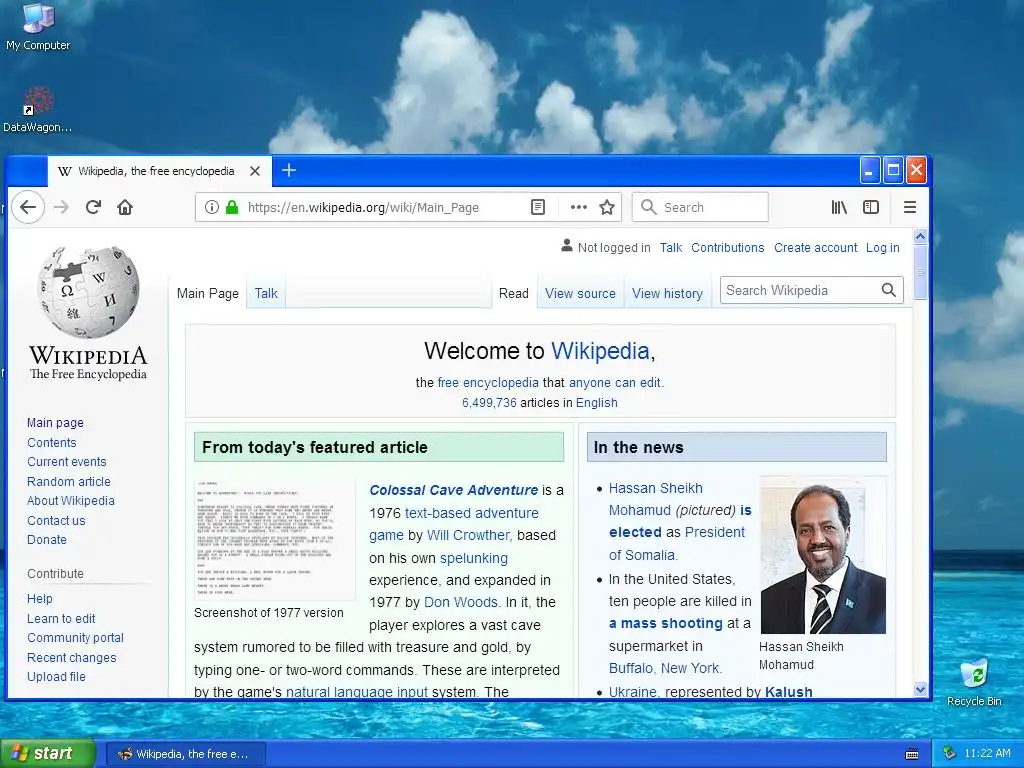Click the forward navigation arrow
This screenshot has height=768, width=1024.
61,208
